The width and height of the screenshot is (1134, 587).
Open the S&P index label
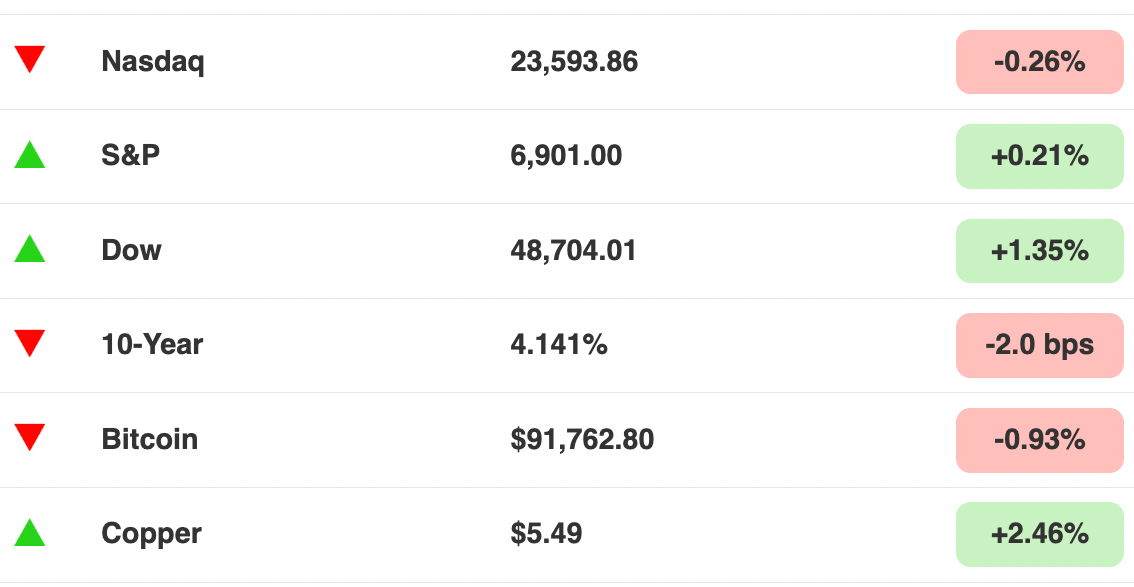tap(130, 155)
